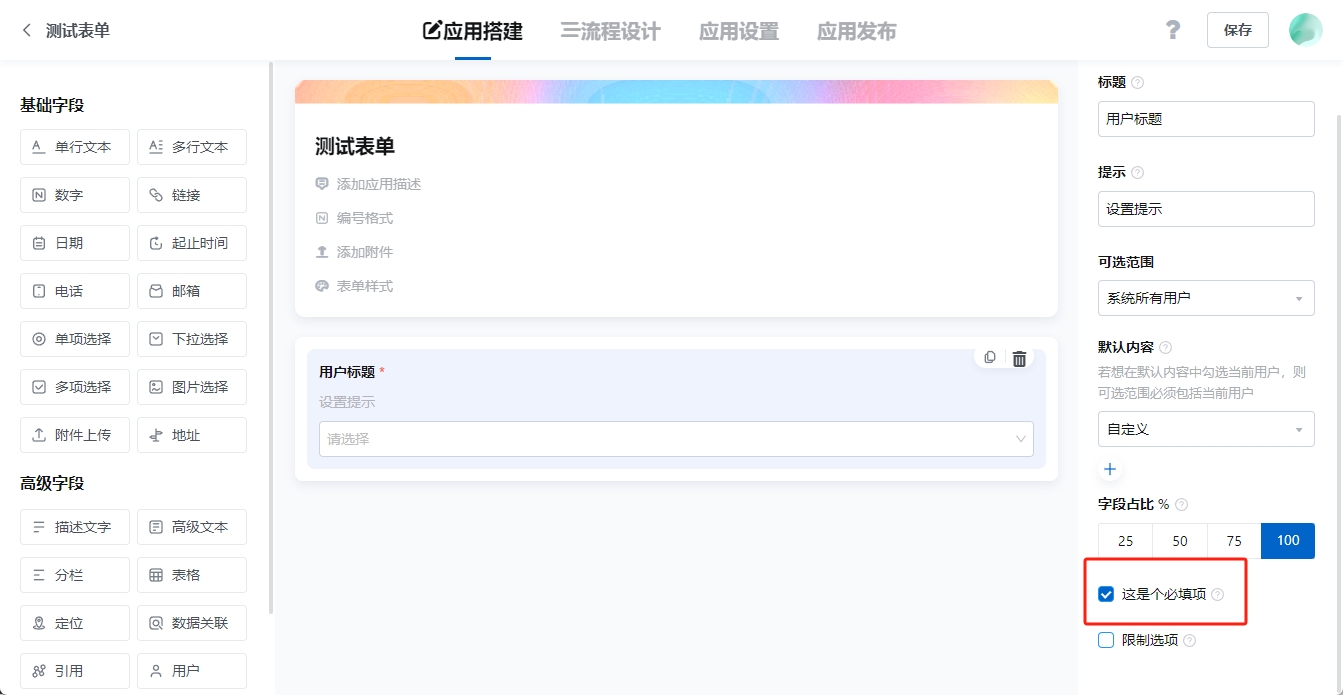The width and height of the screenshot is (1343, 695).
Task: Expand the 默认内容 自定义 dropdown
Action: click(1206, 429)
